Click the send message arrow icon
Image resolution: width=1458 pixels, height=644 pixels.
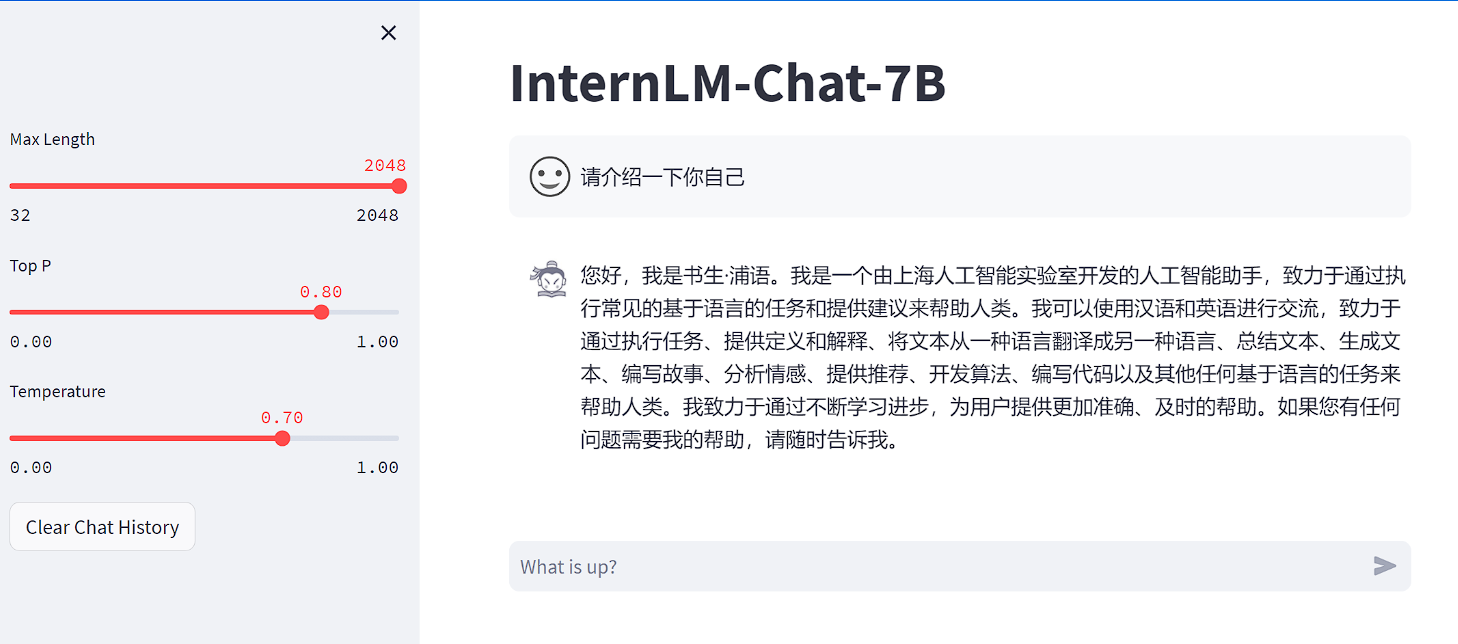1384,566
